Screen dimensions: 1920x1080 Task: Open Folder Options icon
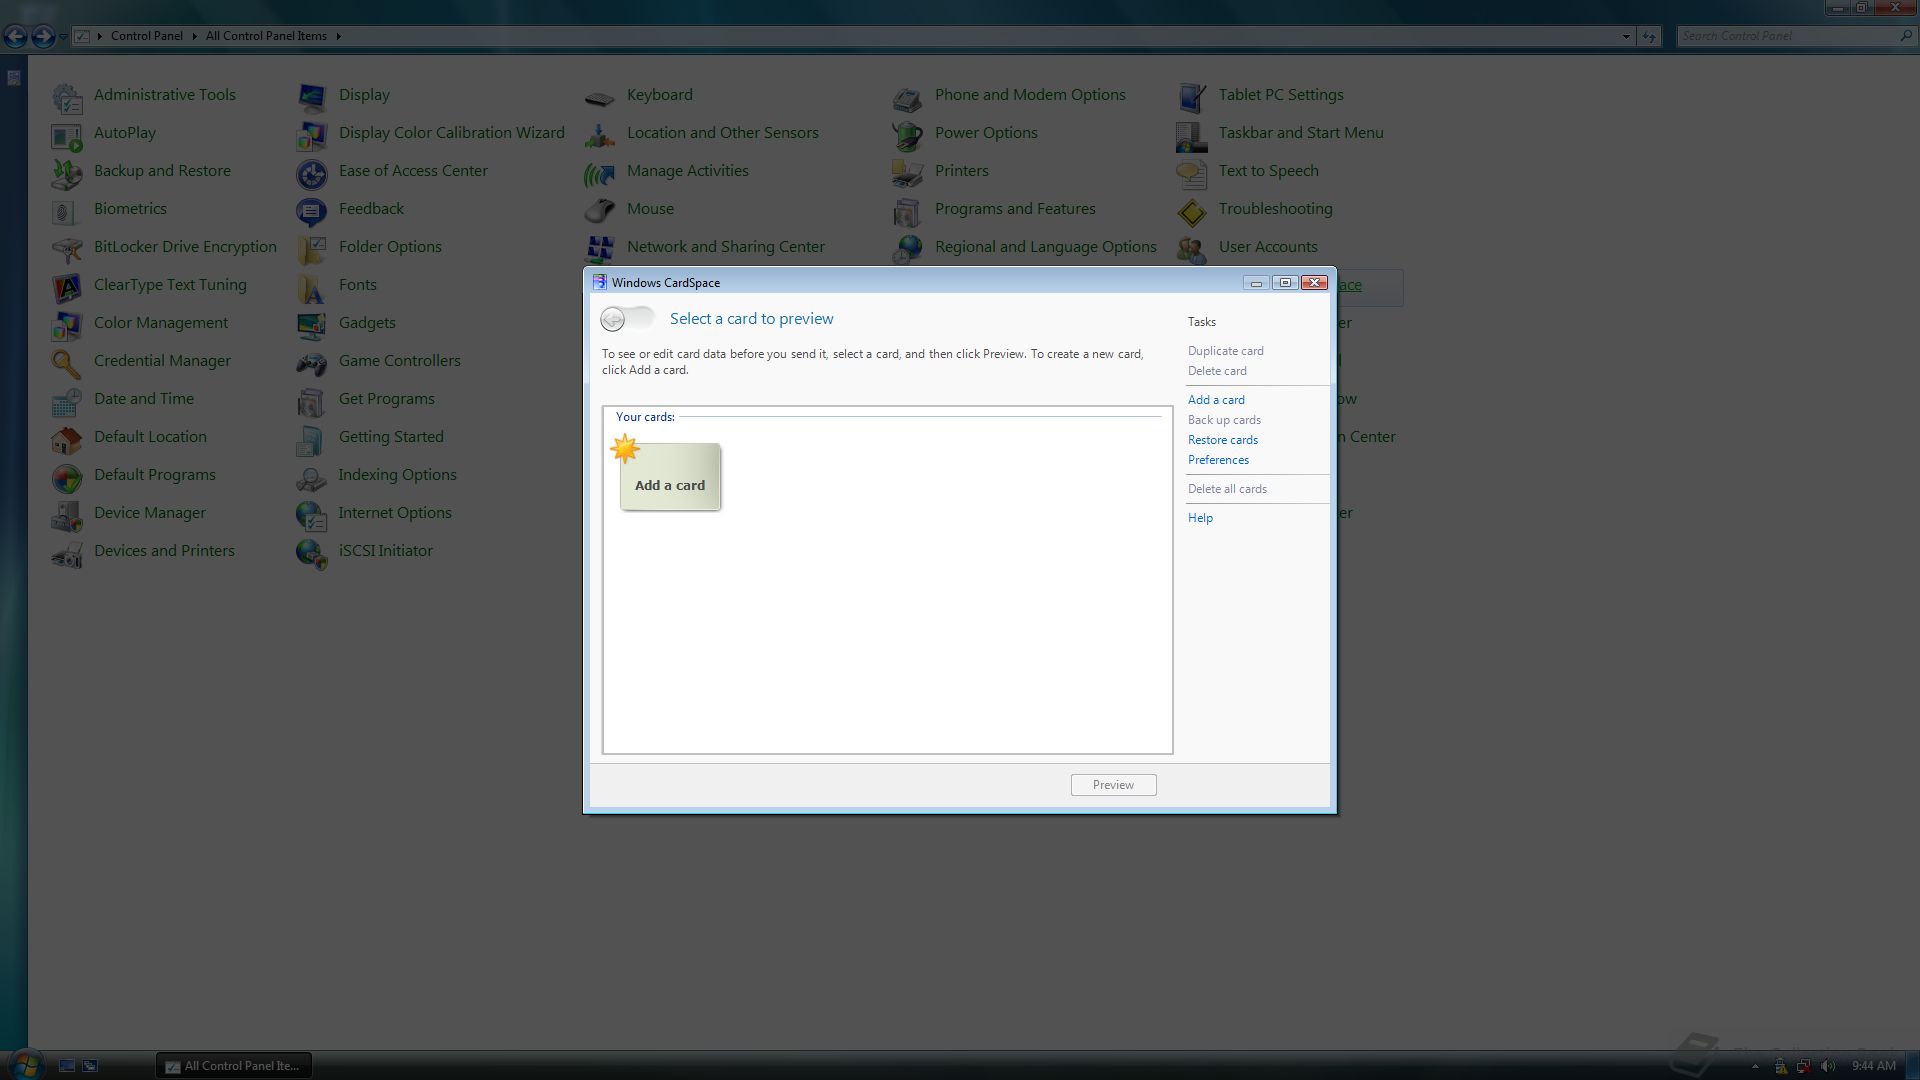312,249
